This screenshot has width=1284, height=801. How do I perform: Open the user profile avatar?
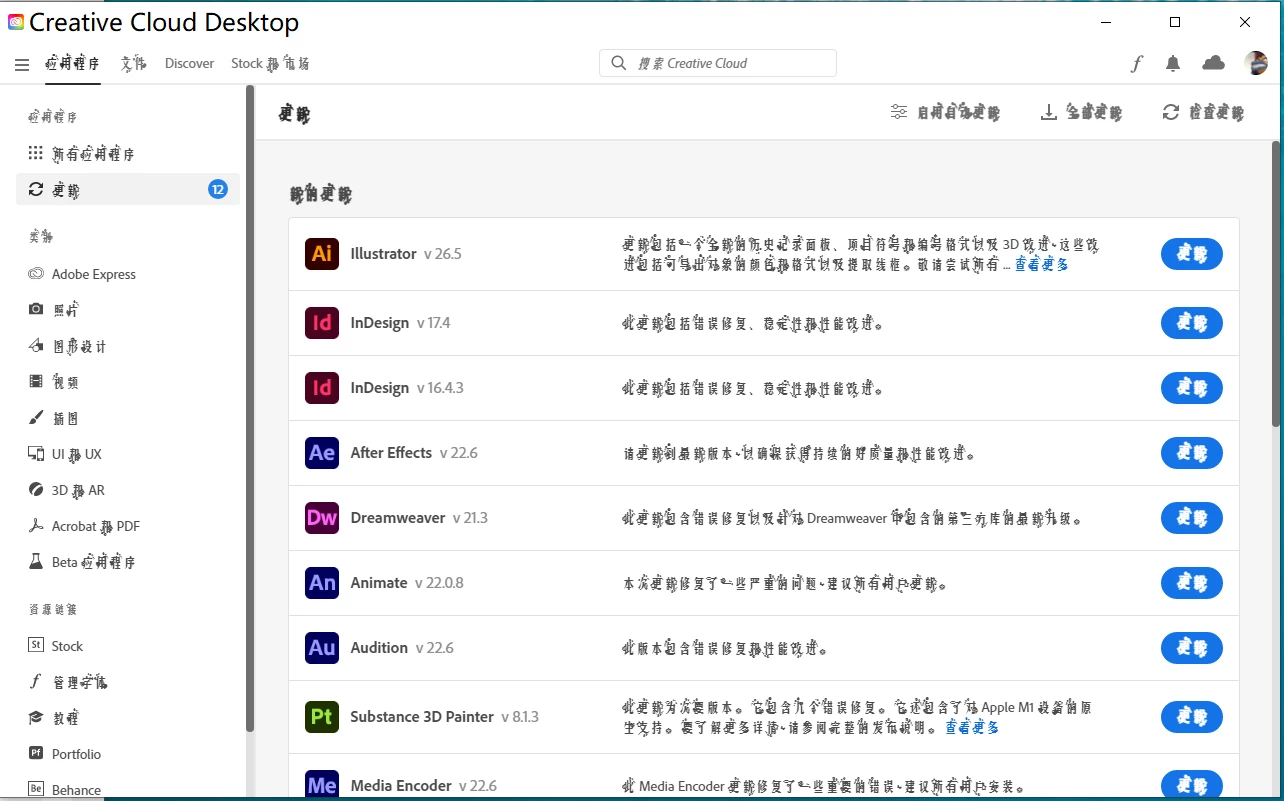(1256, 63)
